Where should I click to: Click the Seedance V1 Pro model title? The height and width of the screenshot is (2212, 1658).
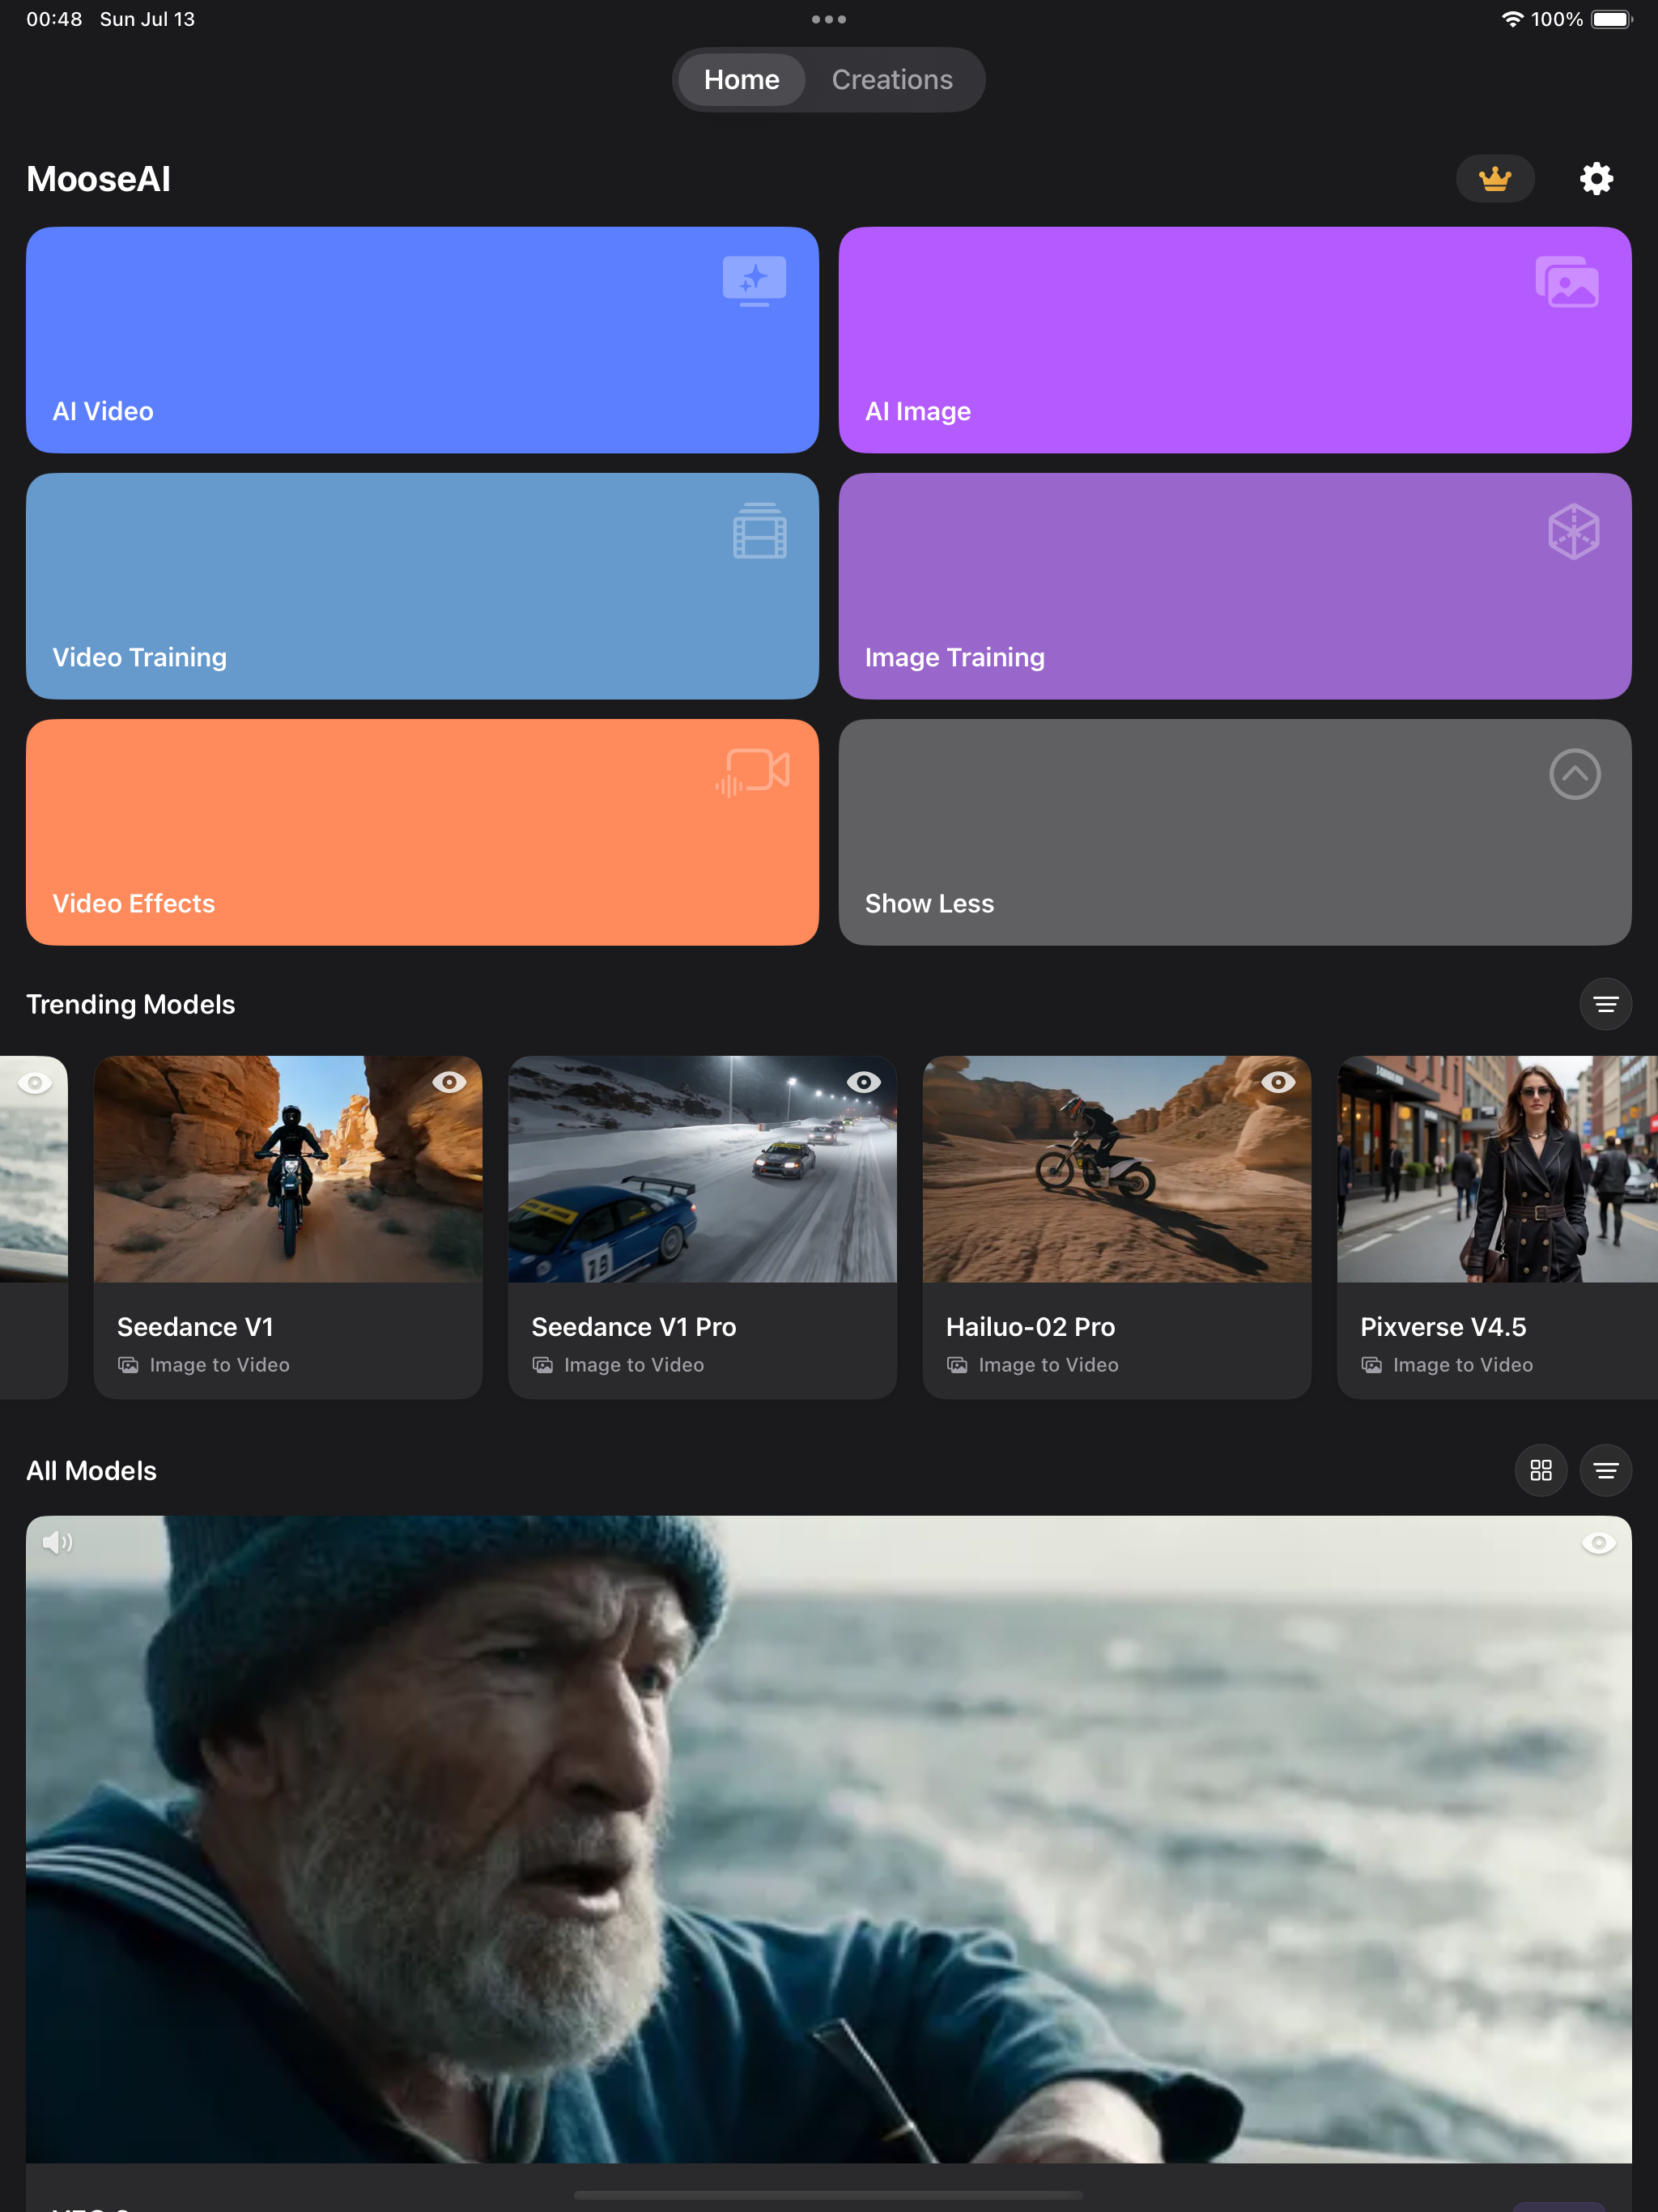coord(634,1327)
